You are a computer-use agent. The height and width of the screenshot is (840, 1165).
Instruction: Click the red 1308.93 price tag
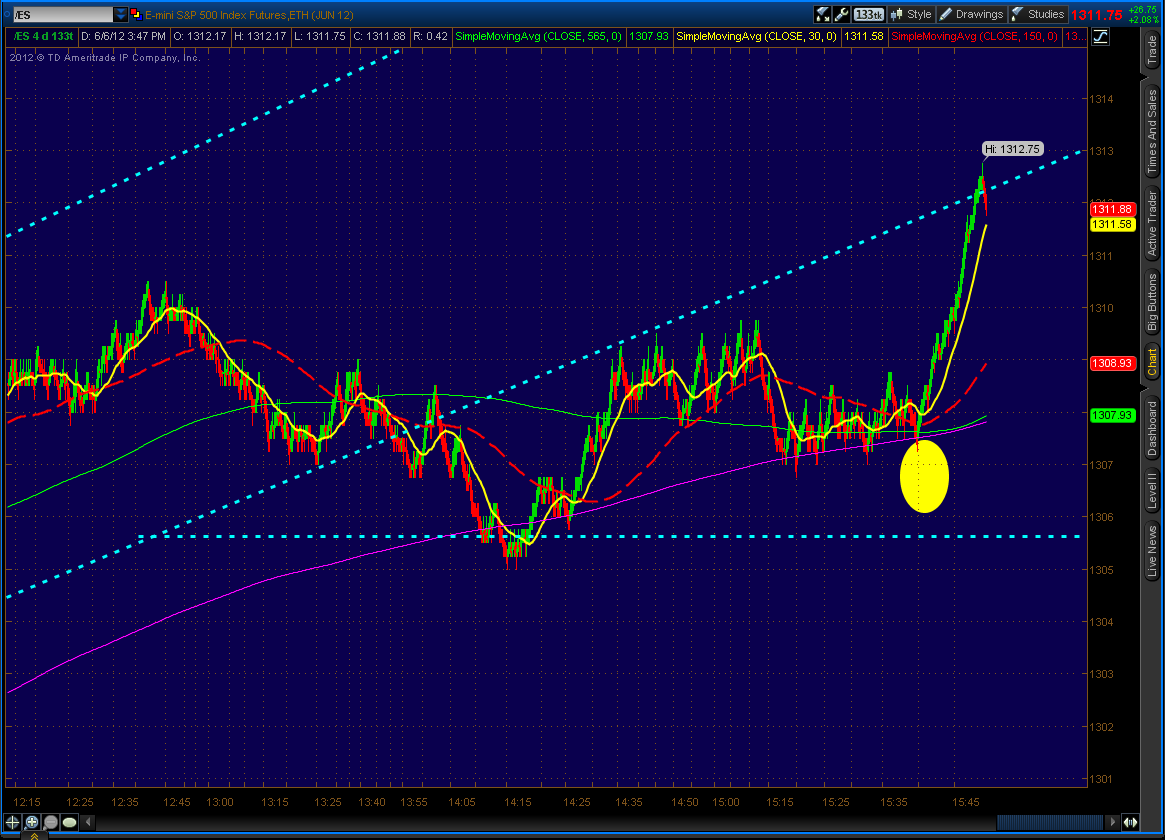(x=1112, y=363)
